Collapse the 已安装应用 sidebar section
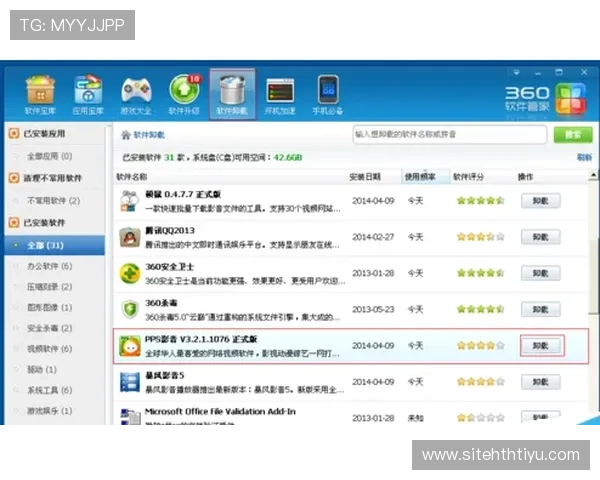Viewport: 600px width, 480px height. pos(14,133)
